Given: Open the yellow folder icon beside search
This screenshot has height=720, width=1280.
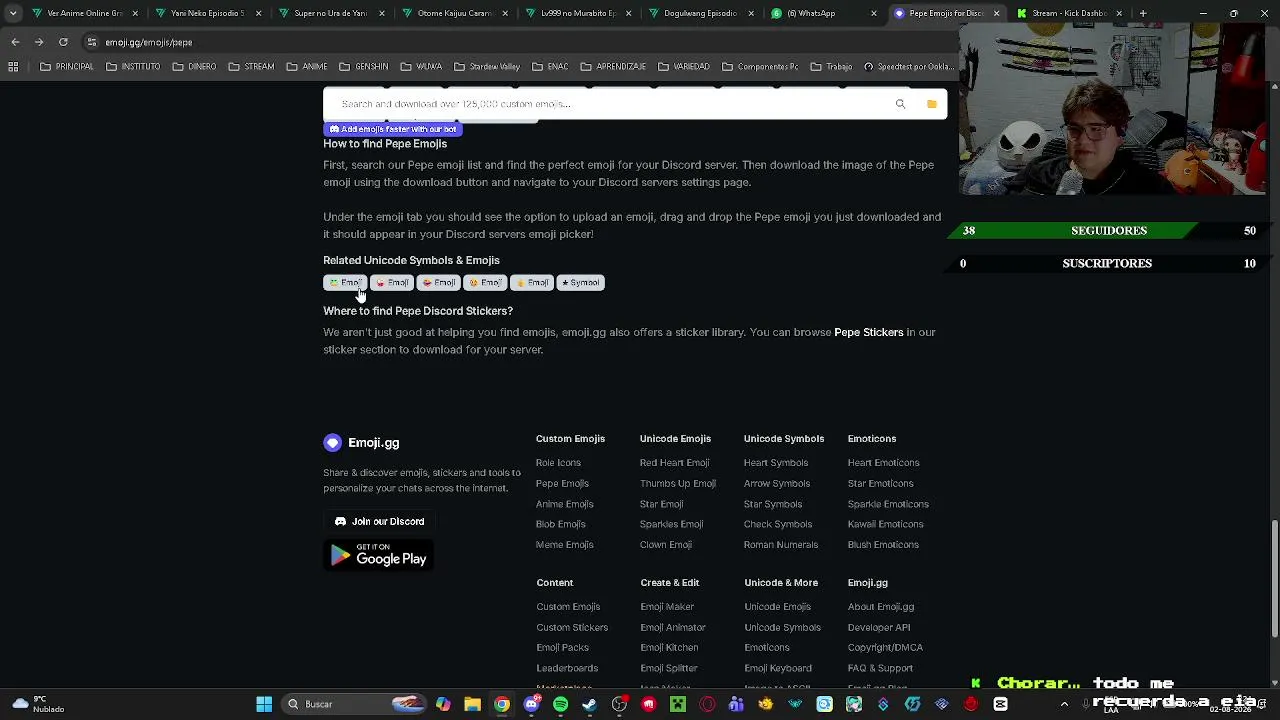Looking at the screenshot, I should tap(931, 104).
